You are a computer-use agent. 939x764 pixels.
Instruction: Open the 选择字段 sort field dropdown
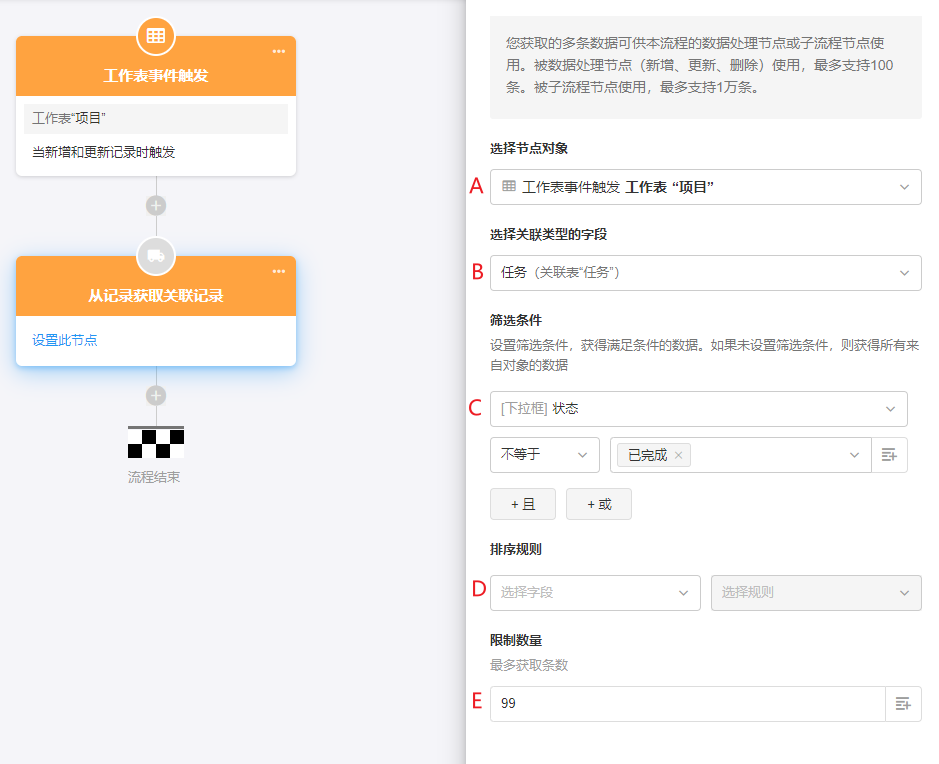[x=594, y=592]
